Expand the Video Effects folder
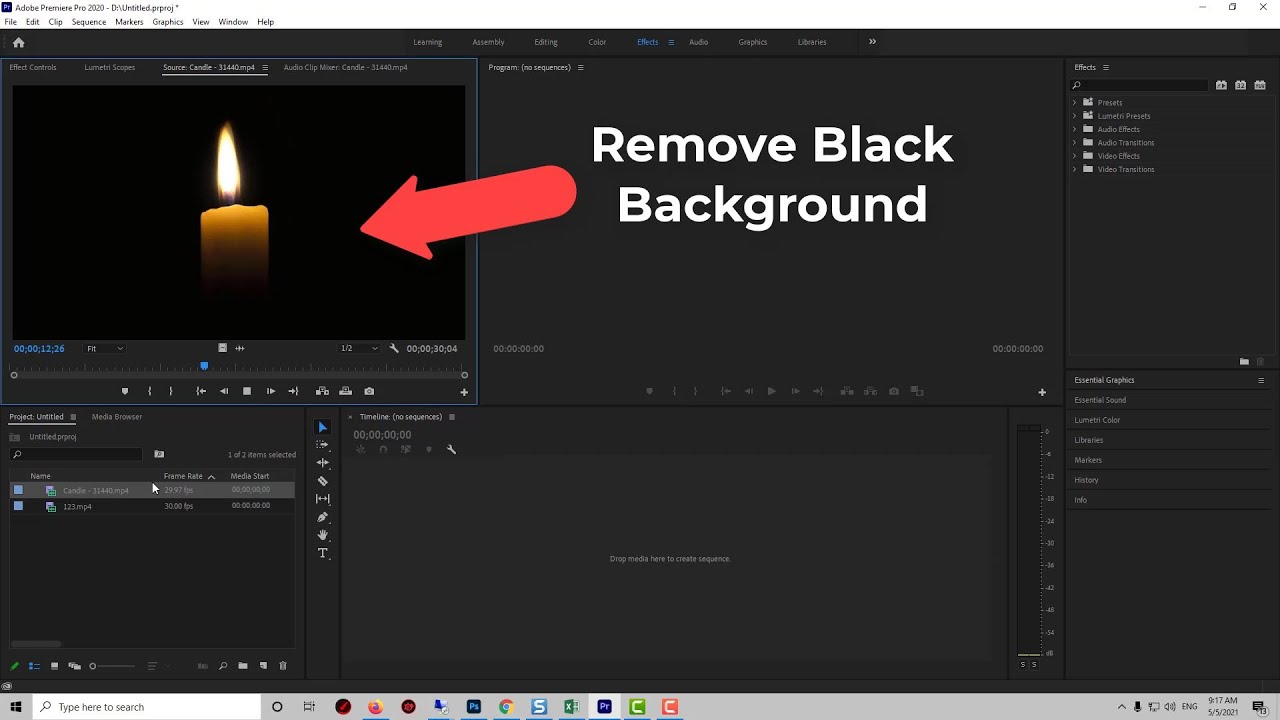The image size is (1280, 720). tap(1075, 156)
